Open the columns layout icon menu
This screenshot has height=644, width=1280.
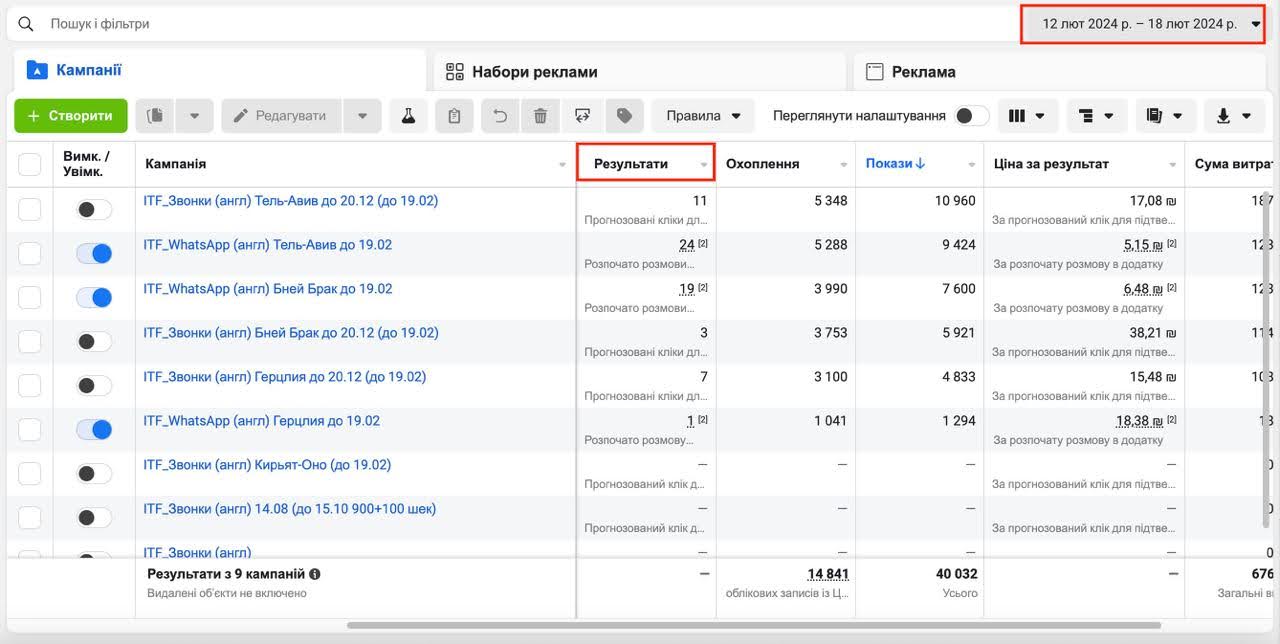1027,116
